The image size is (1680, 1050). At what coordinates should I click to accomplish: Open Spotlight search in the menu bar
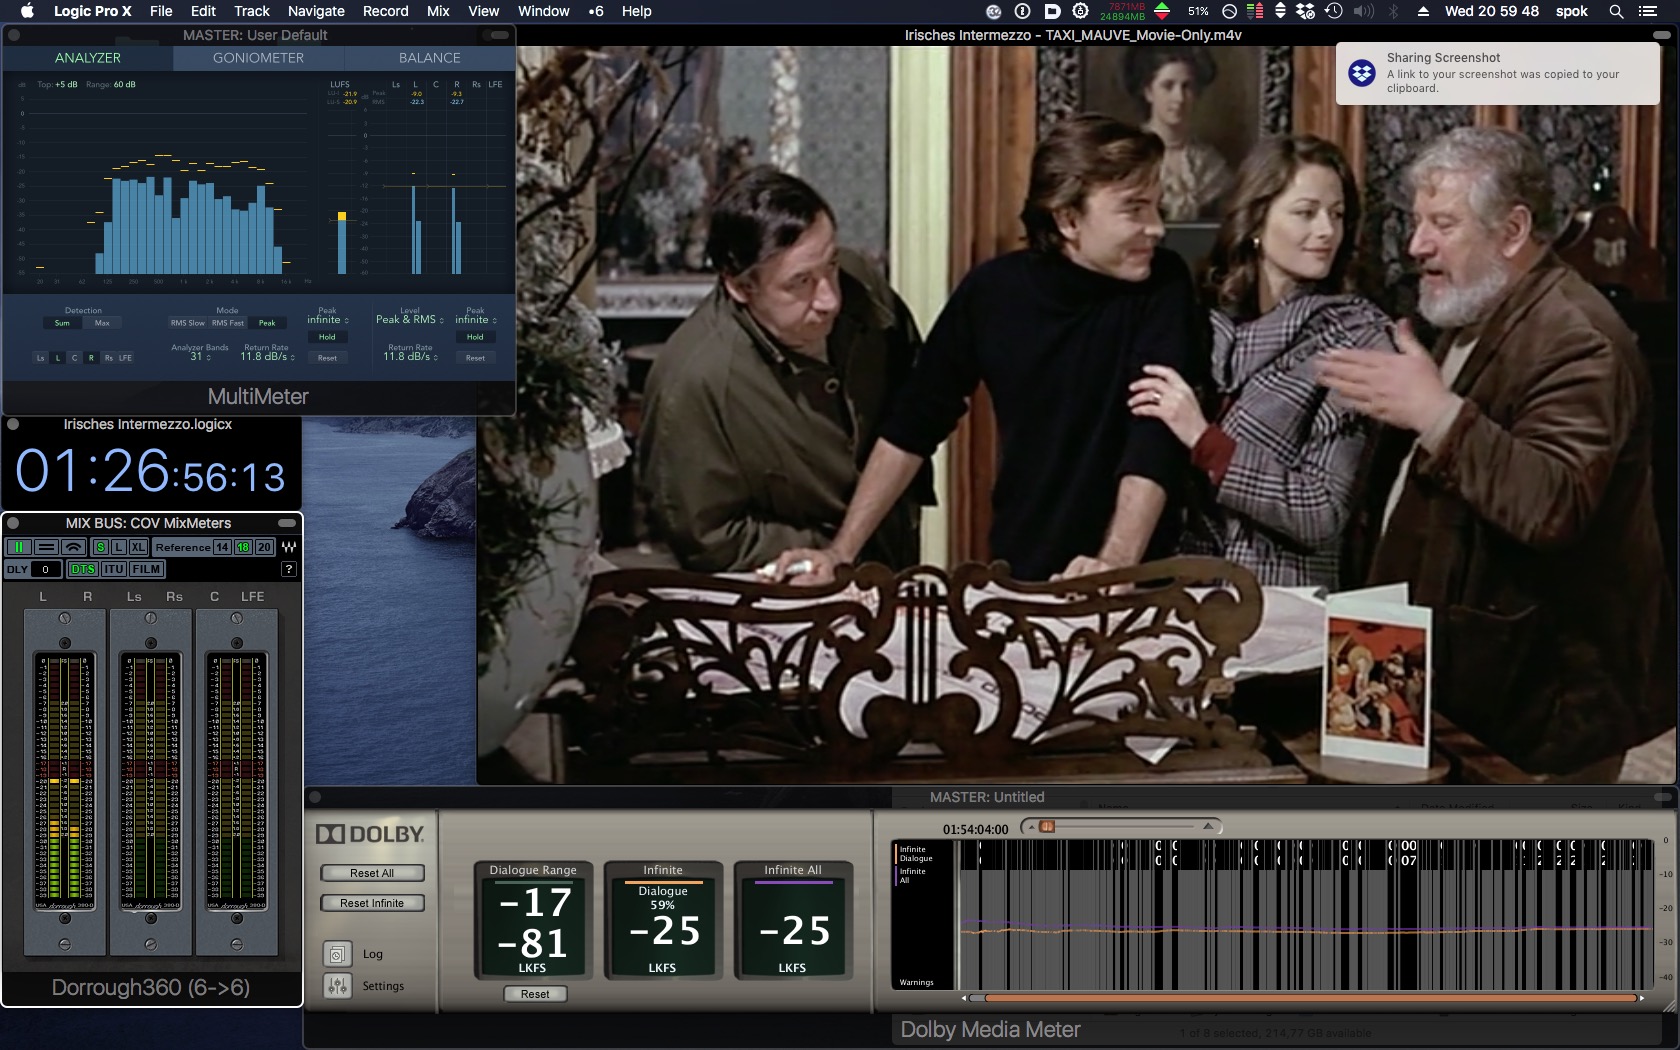tap(1616, 11)
